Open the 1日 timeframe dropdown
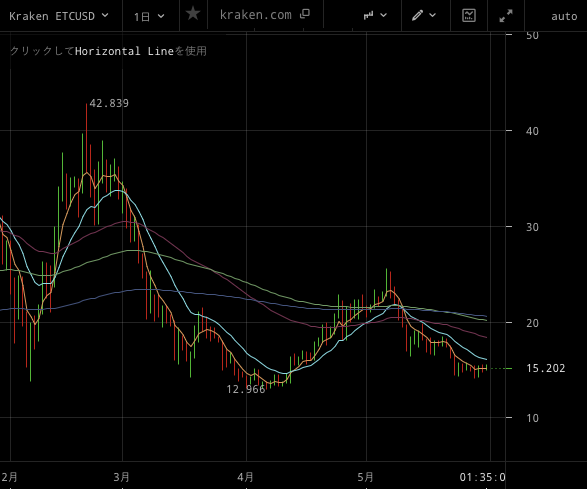 pos(149,16)
